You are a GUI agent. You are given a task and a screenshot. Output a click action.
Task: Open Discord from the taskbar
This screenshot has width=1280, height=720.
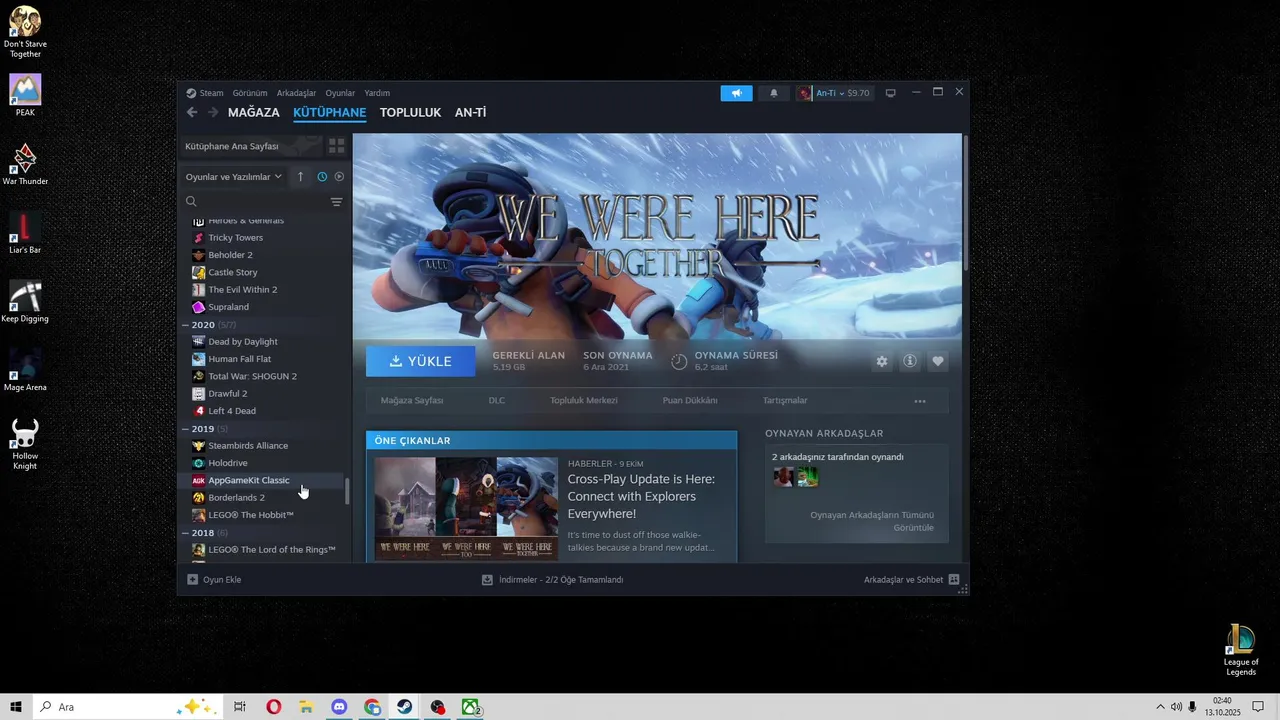tap(339, 707)
